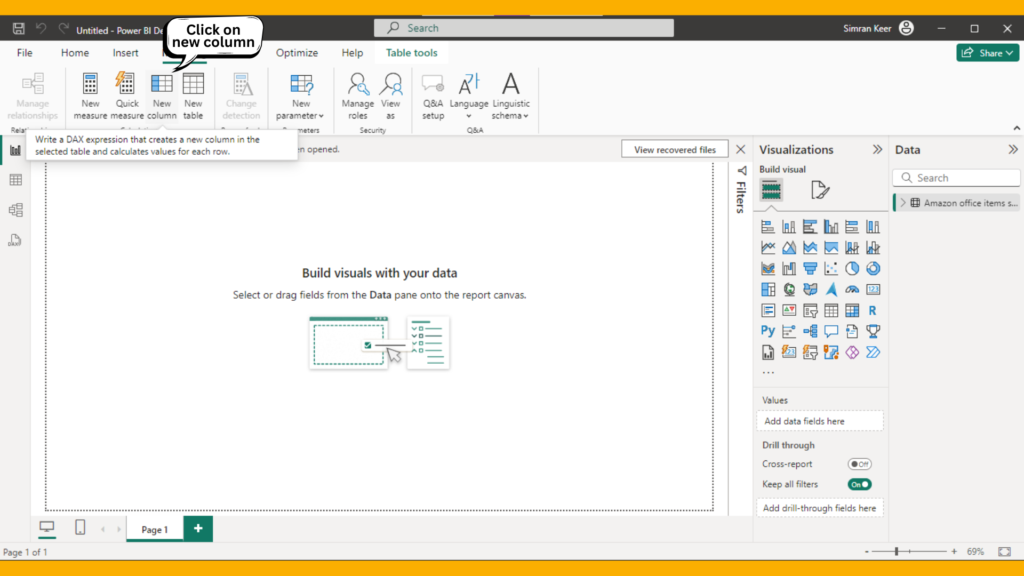Collapse the ribbon with chevron
The width and height of the screenshot is (1024, 576).
pos(1016,129)
